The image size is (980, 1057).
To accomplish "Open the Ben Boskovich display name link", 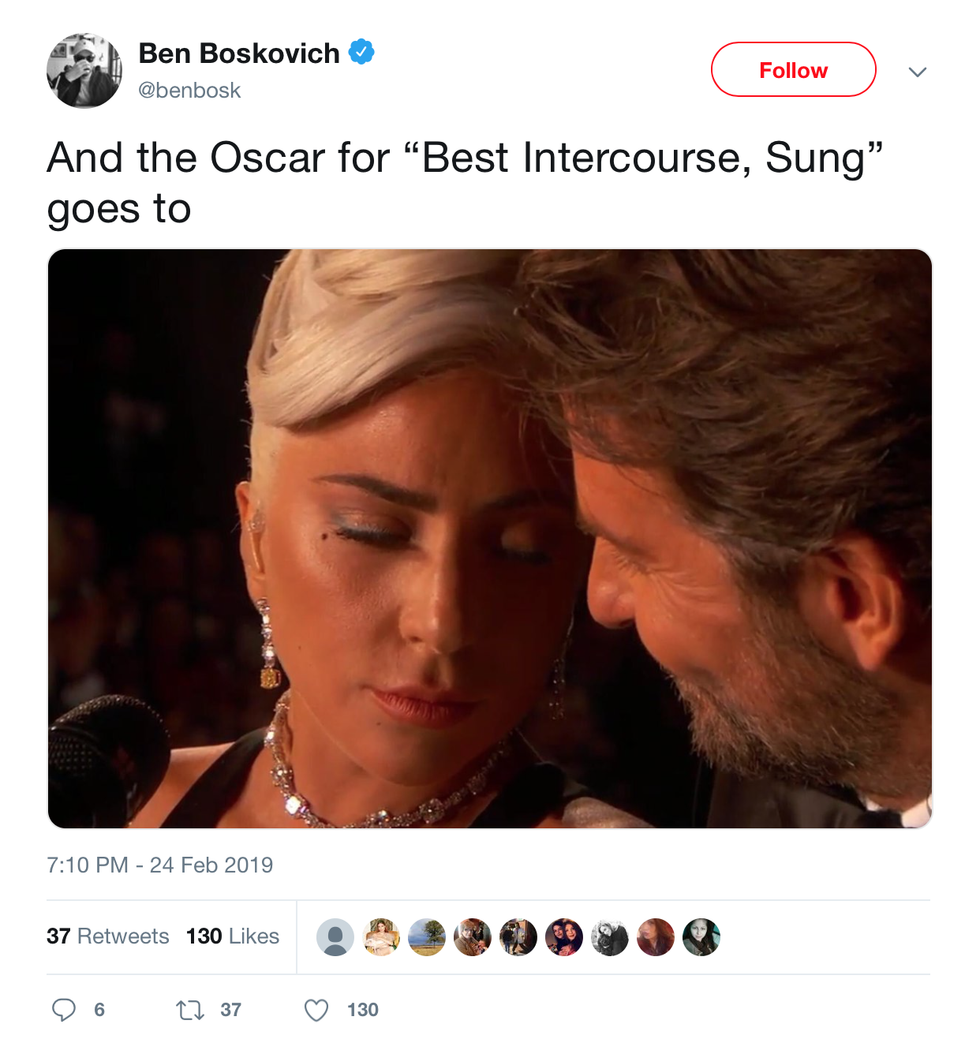I will click(x=239, y=53).
